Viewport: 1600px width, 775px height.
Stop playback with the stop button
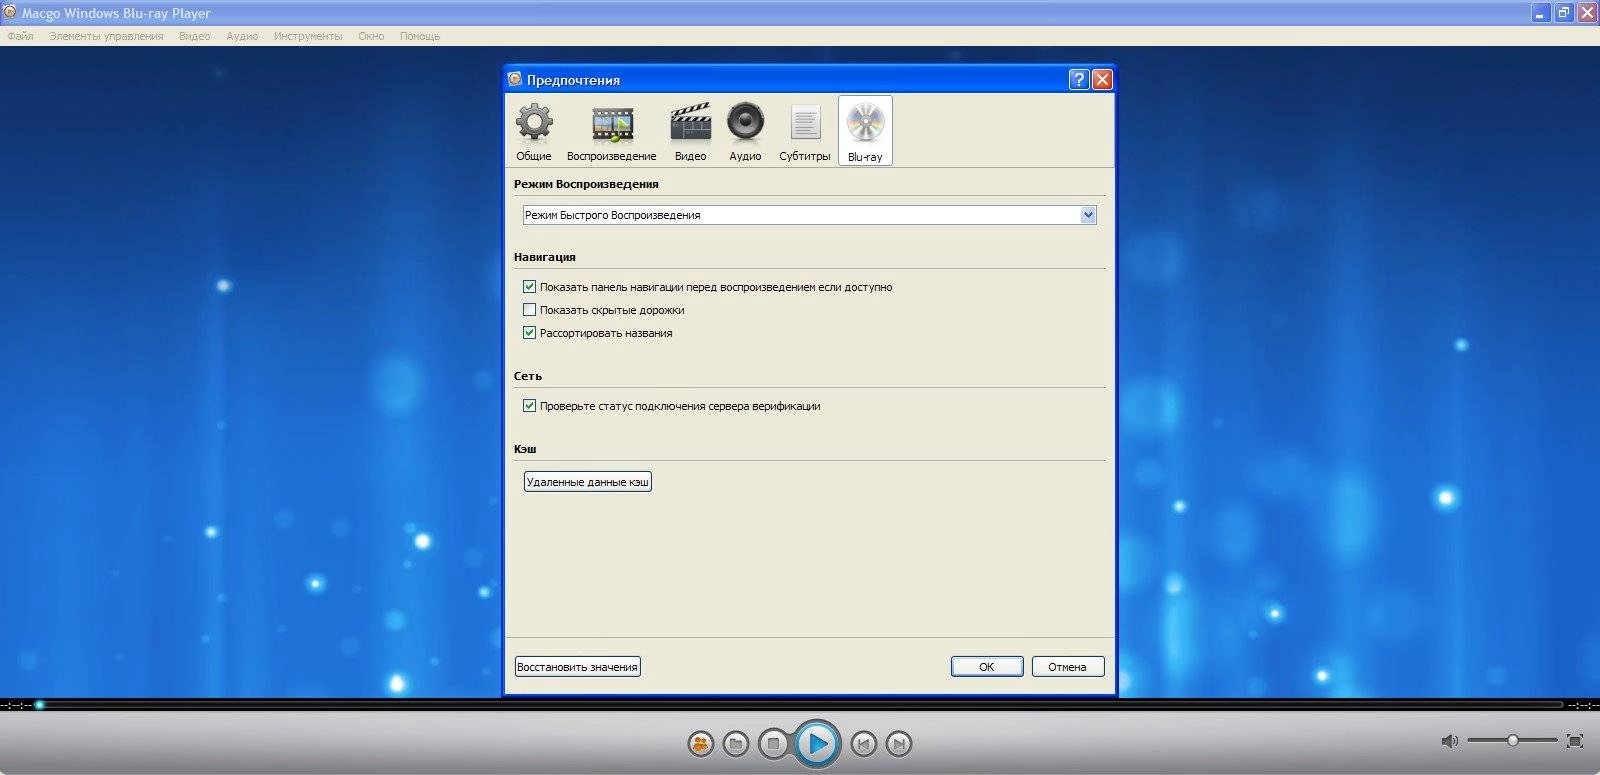pyautogui.click(x=773, y=744)
